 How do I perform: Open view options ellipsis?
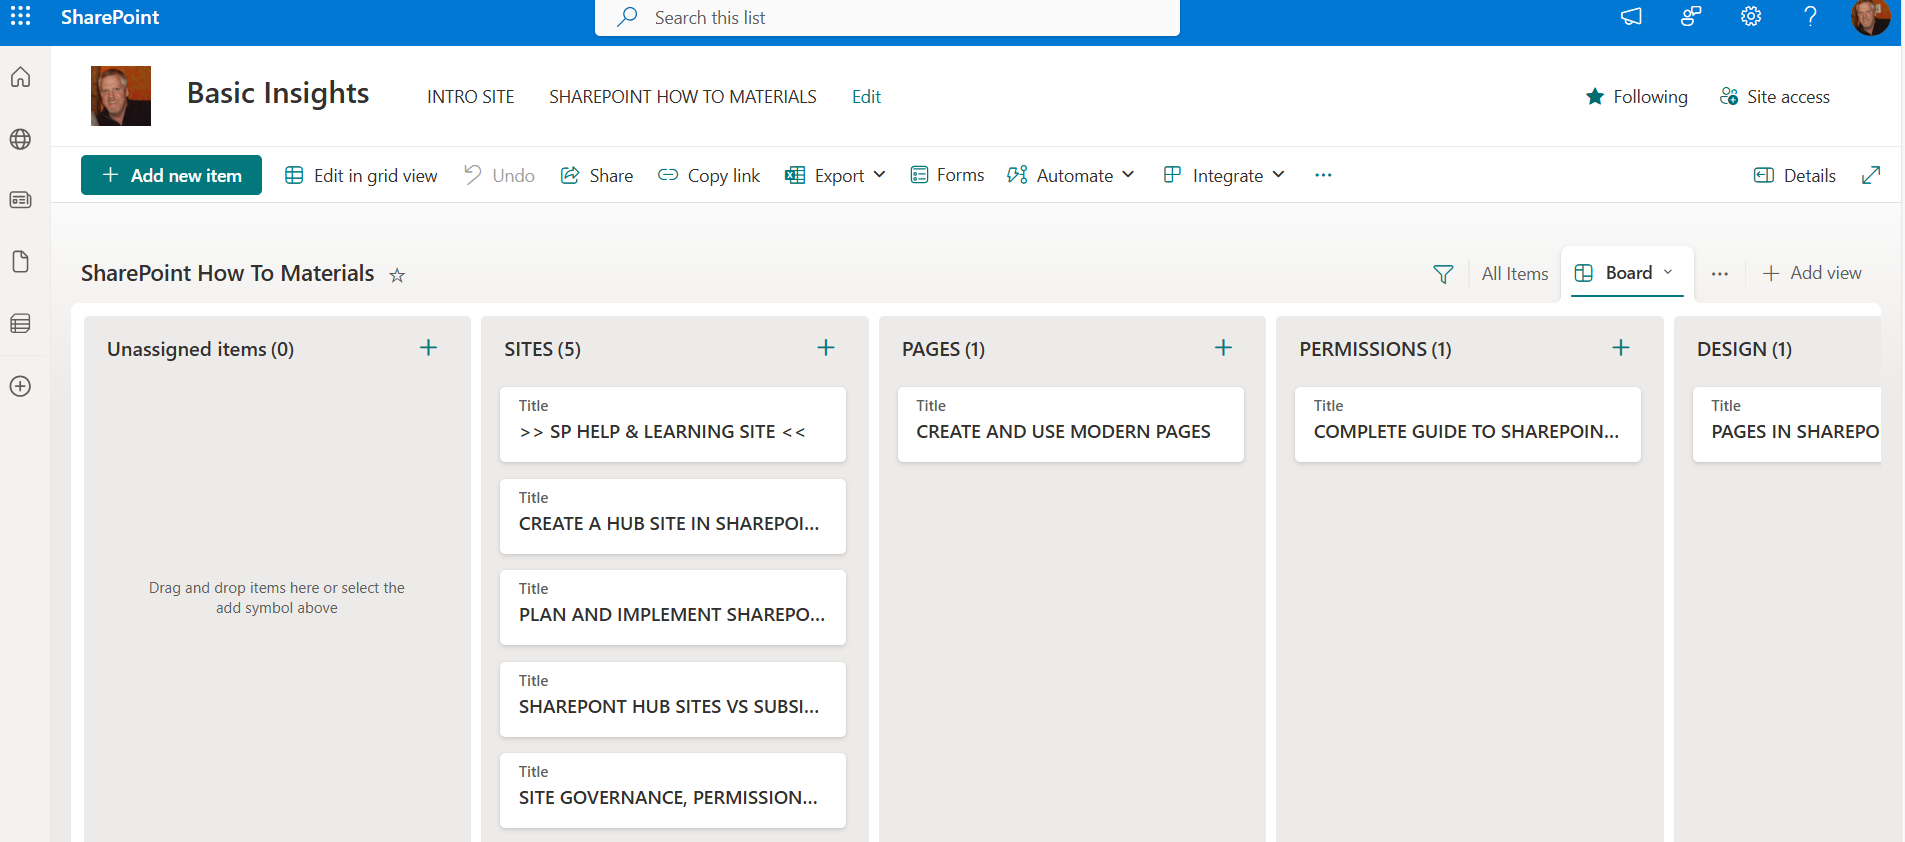[1719, 274]
